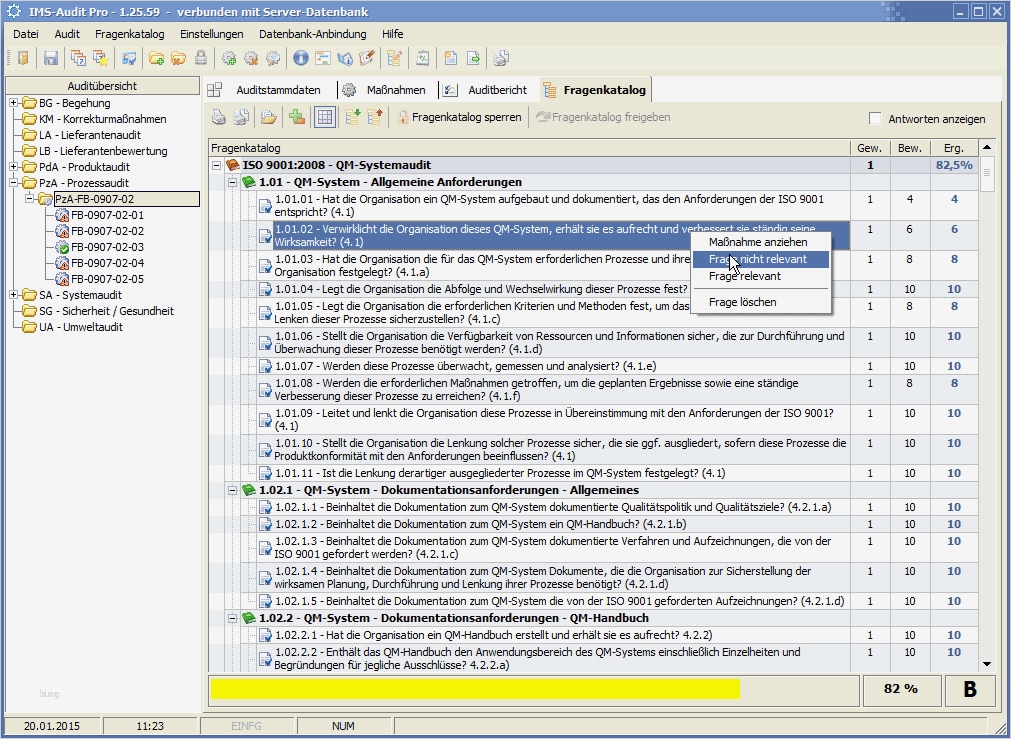
Task: Click the Fragenkatalog sperren button
Action: (x=459, y=117)
